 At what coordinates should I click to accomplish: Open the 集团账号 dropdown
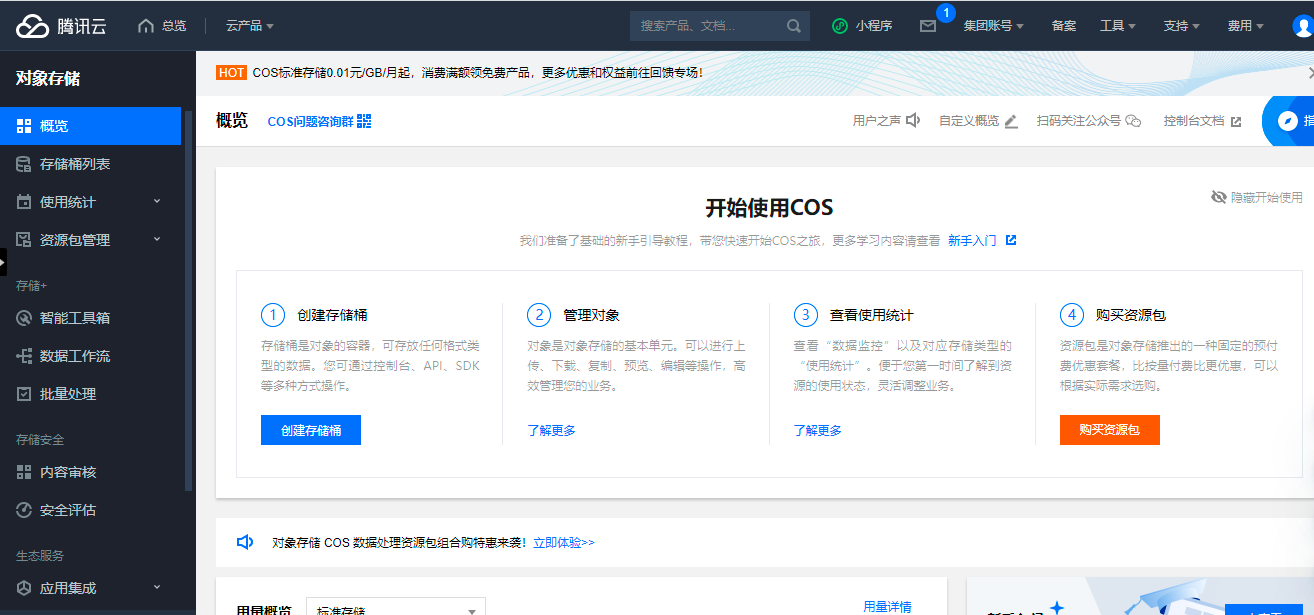pyautogui.click(x=993, y=26)
